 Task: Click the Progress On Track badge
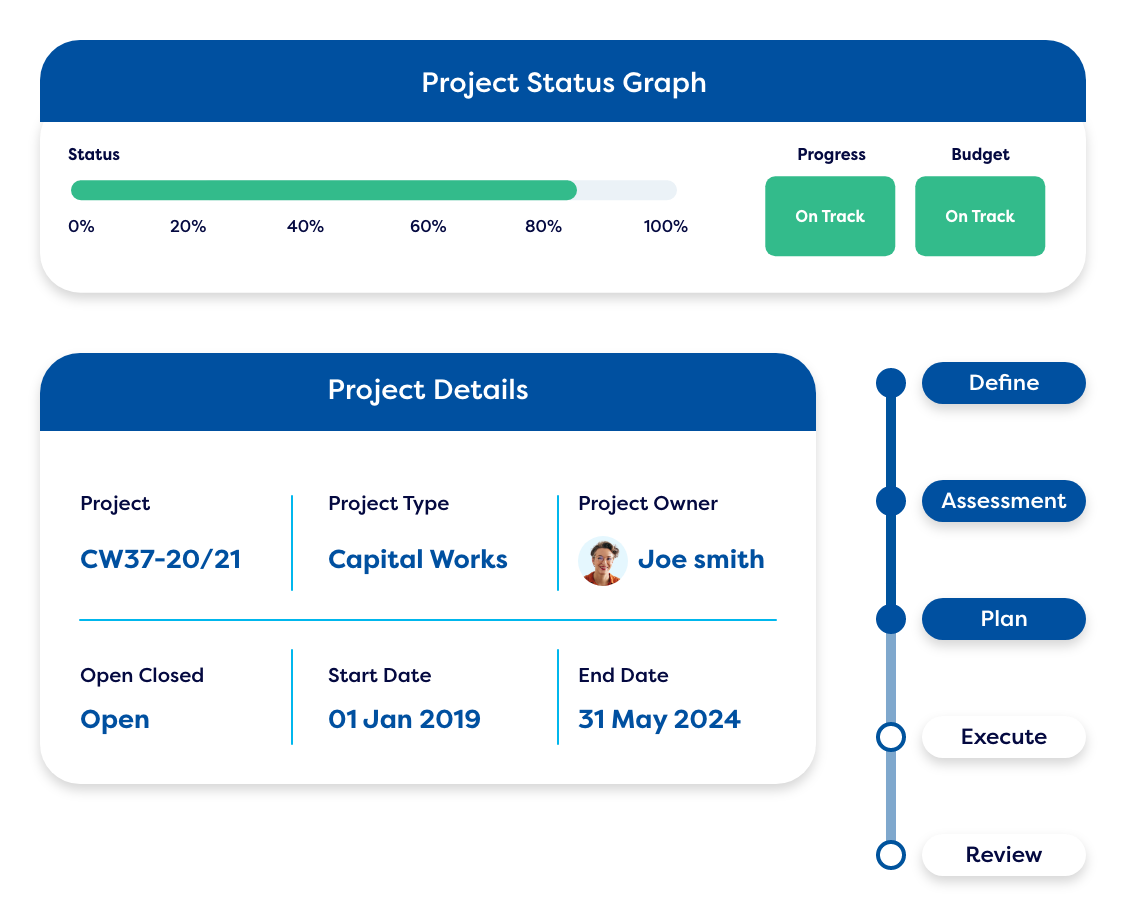(830, 216)
